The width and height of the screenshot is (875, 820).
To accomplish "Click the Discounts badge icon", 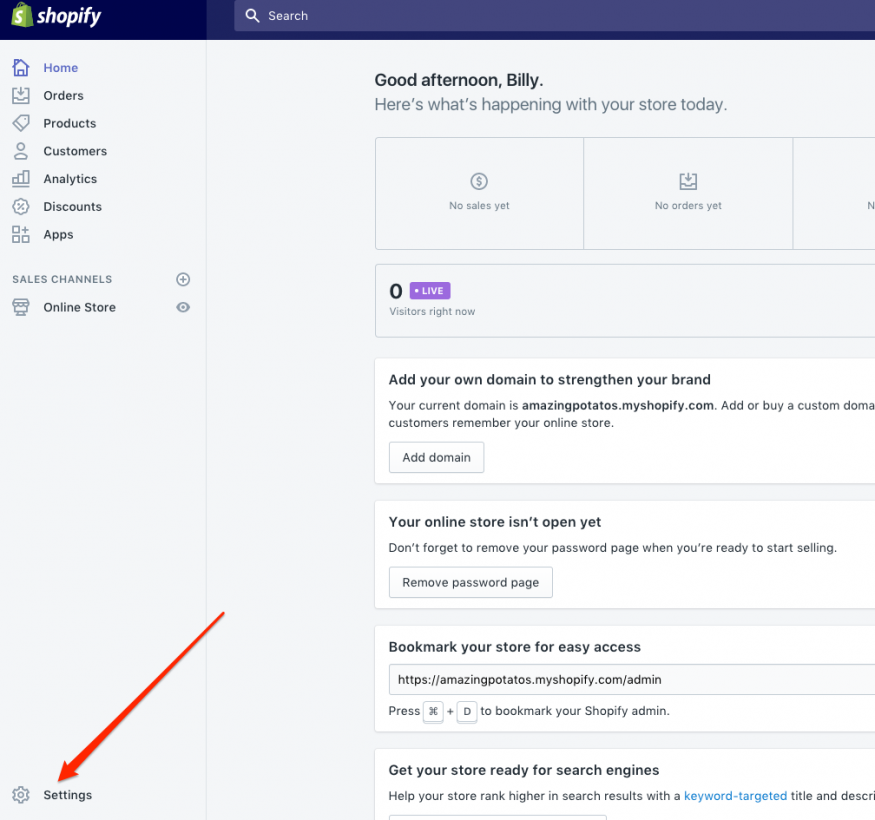I will click(x=21, y=207).
